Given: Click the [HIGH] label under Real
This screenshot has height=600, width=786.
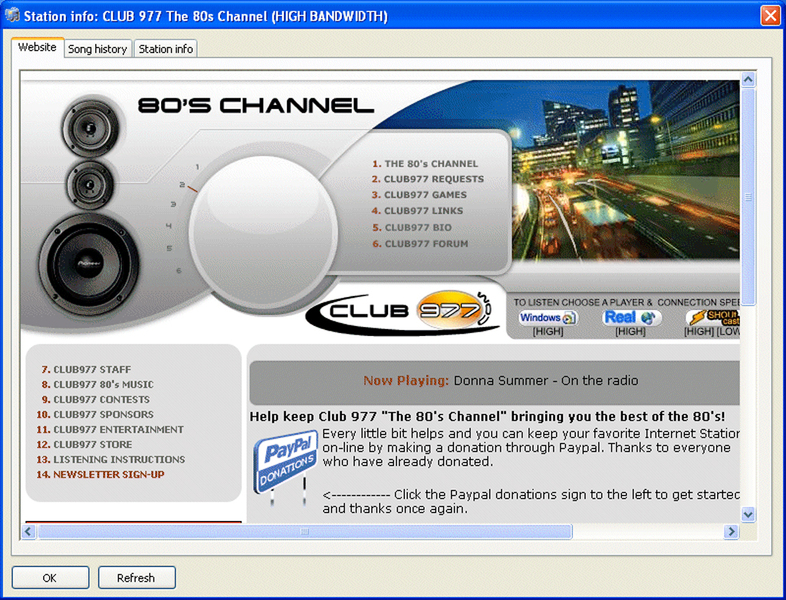Looking at the screenshot, I should tap(631, 332).
